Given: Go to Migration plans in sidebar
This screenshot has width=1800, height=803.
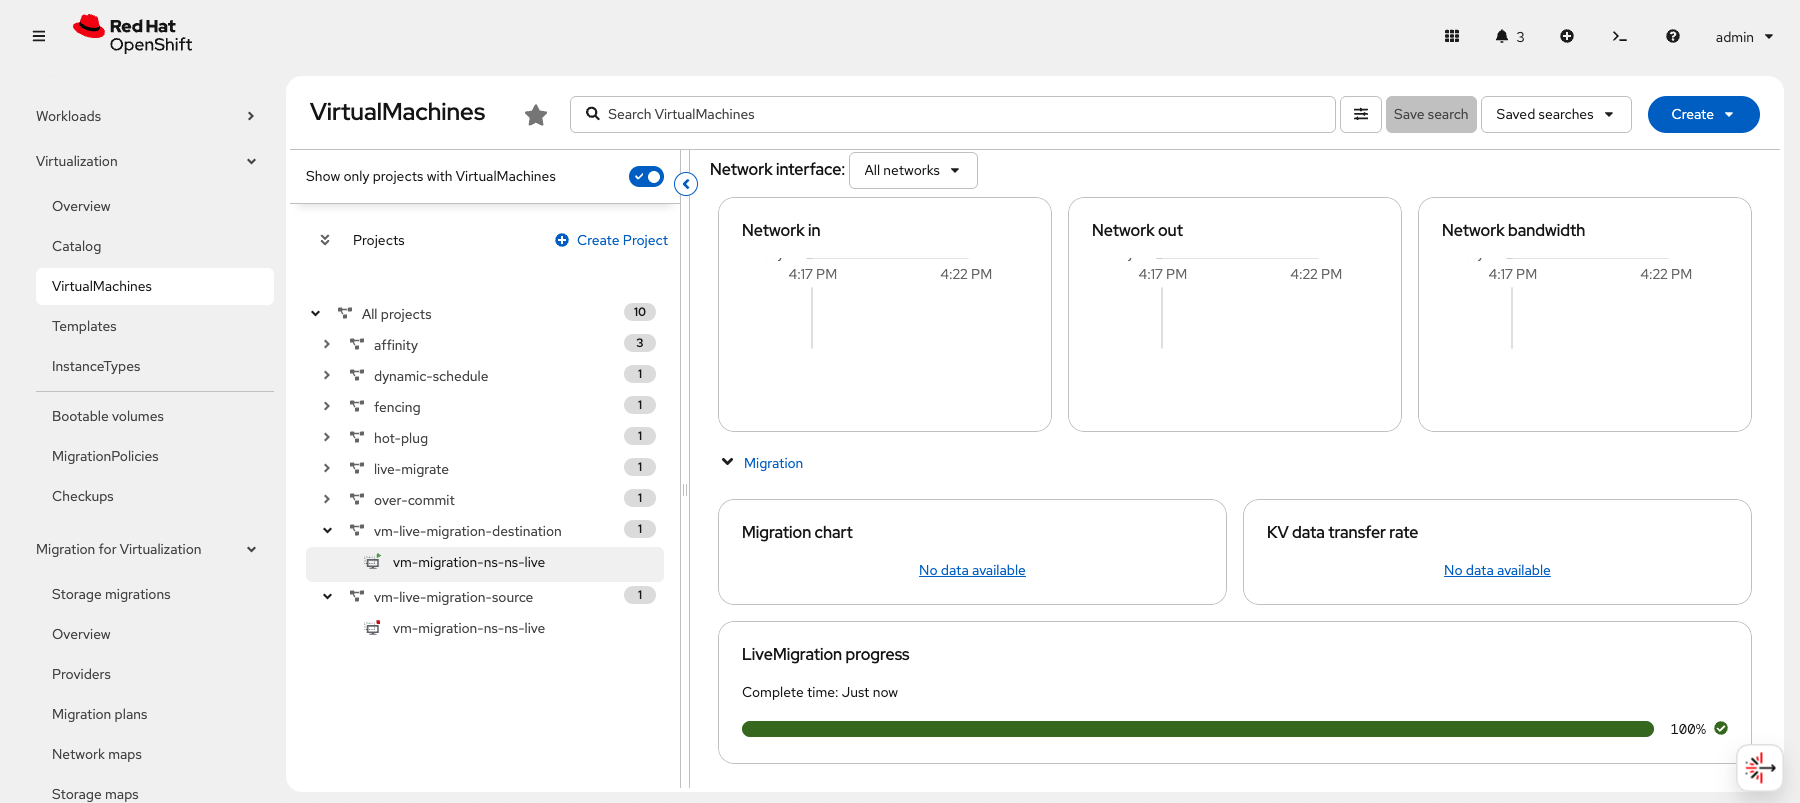Looking at the screenshot, I should tap(99, 714).
